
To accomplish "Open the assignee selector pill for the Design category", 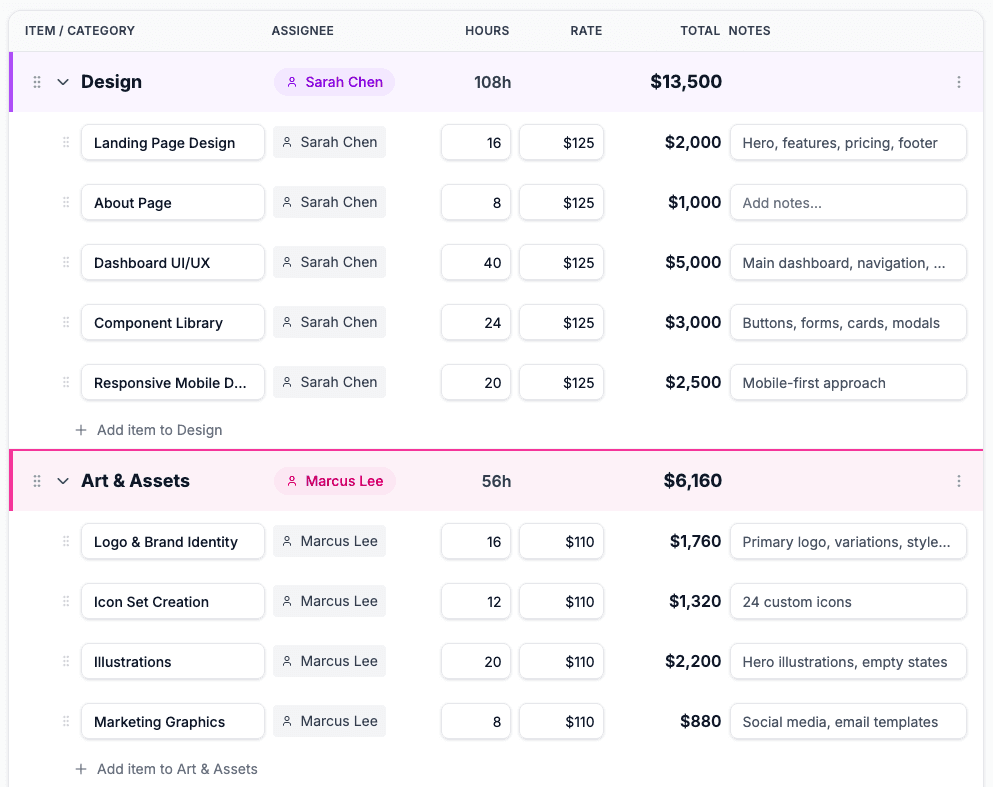I will [334, 82].
